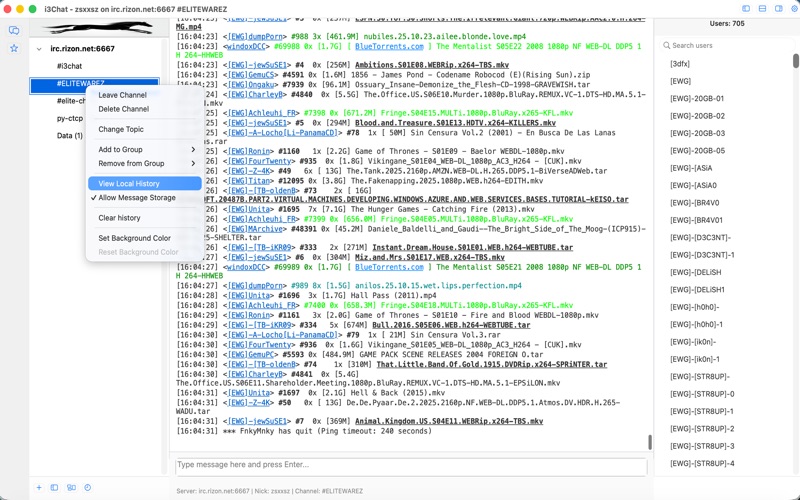The height and width of the screenshot is (500, 800).
Task: Select user [EWG]-20GB-05 in user list
Action: pos(697,151)
